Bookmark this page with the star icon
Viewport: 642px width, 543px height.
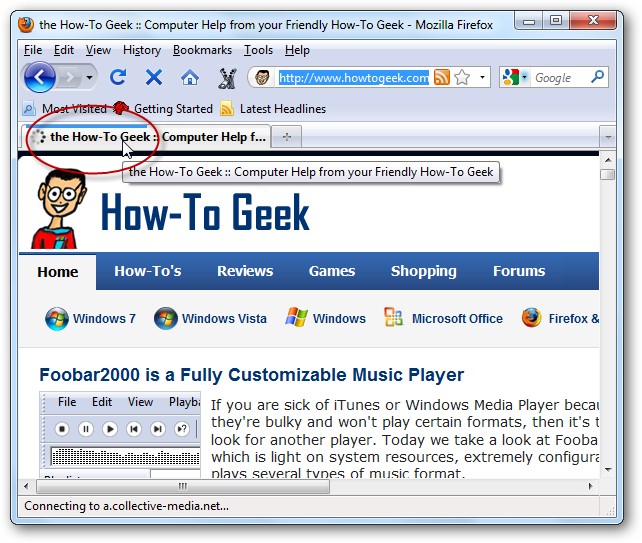click(x=462, y=77)
